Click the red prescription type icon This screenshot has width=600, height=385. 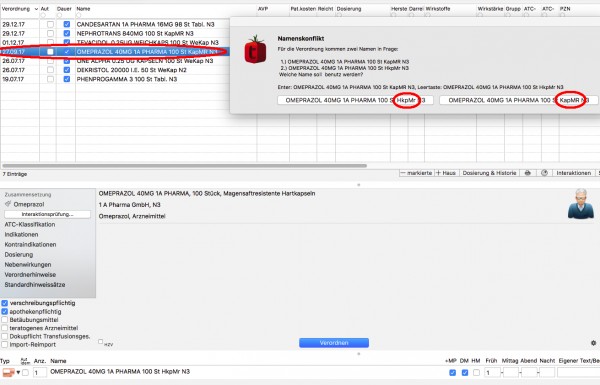[8, 372]
